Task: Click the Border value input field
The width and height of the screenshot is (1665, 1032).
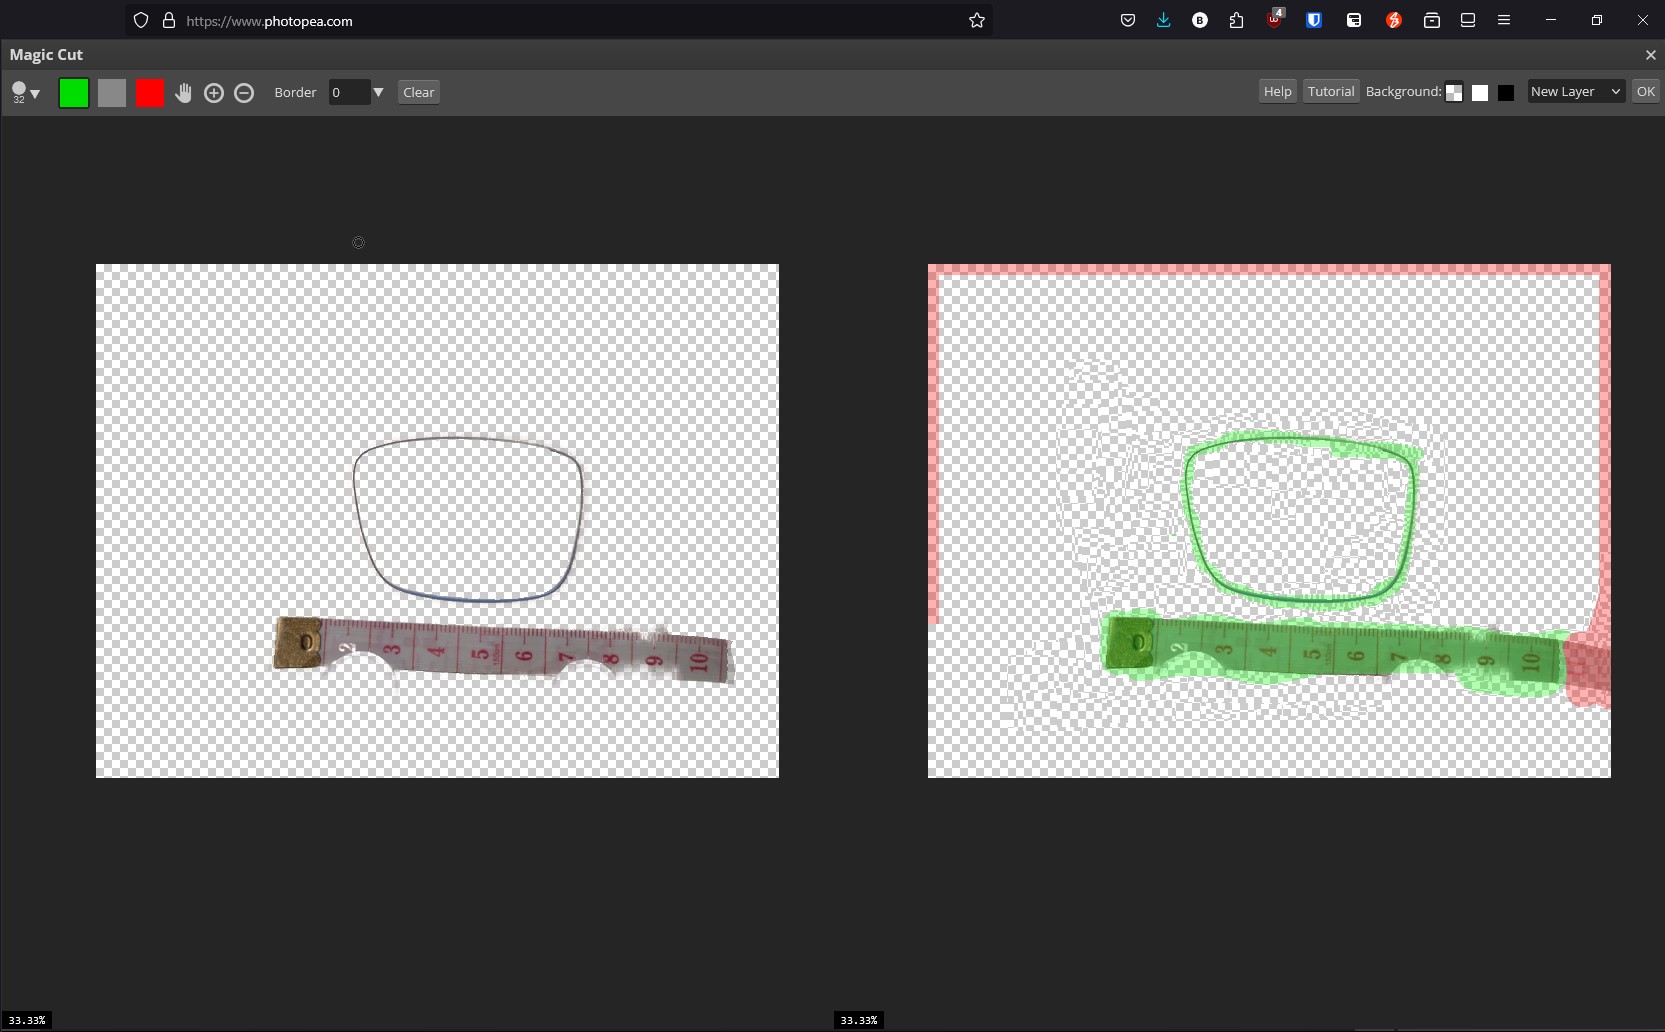Action: (x=349, y=92)
